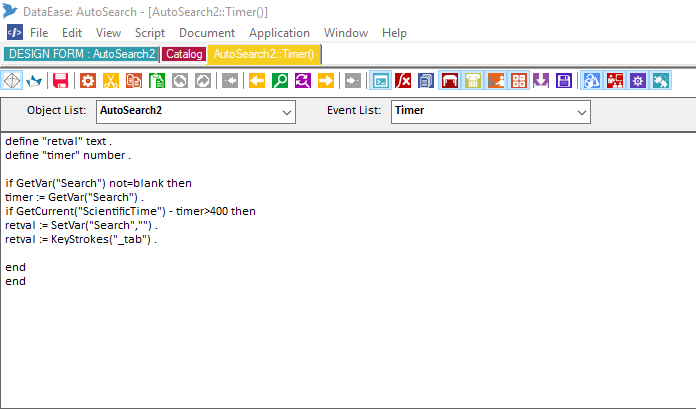The image size is (696, 409).
Task: Click the teal puzzle pieces icon
Action: [660, 81]
